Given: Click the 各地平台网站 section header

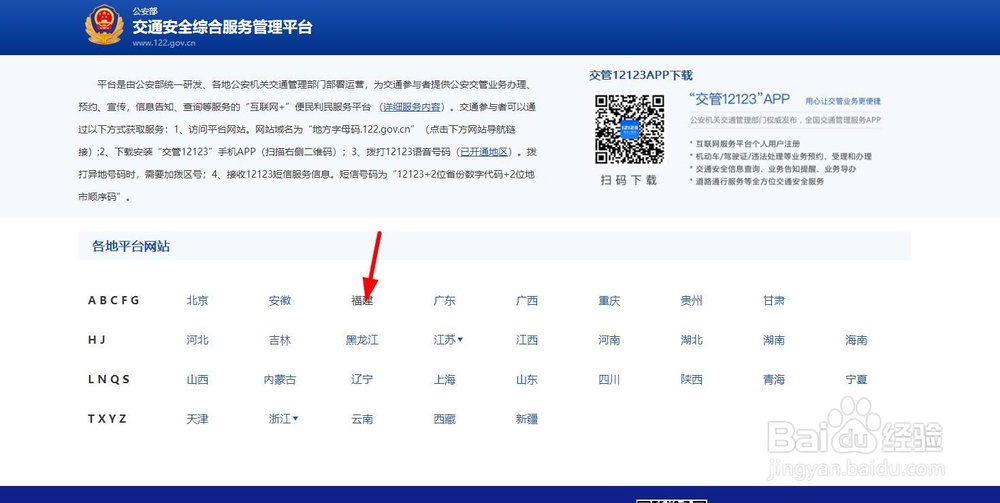Looking at the screenshot, I should click(131, 246).
